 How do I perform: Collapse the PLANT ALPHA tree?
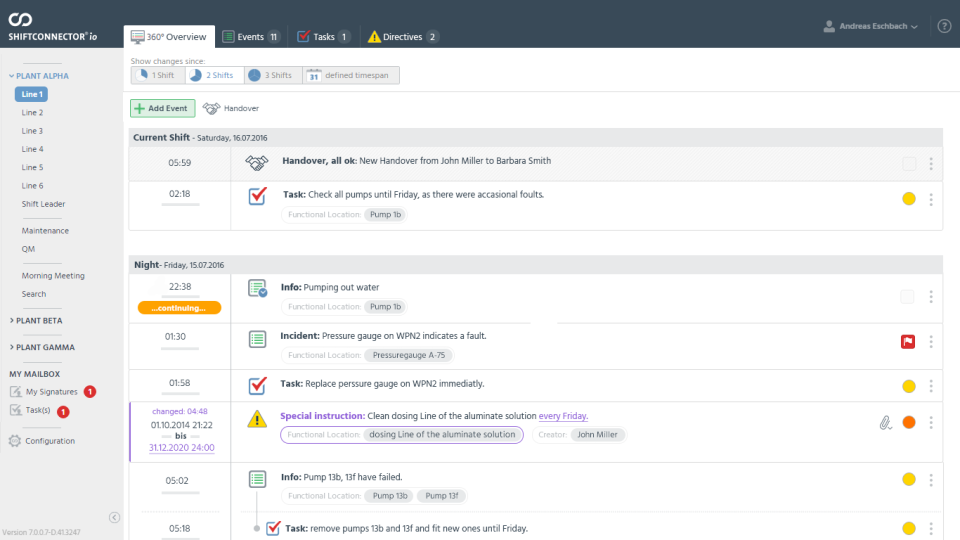pyautogui.click(x=39, y=76)
